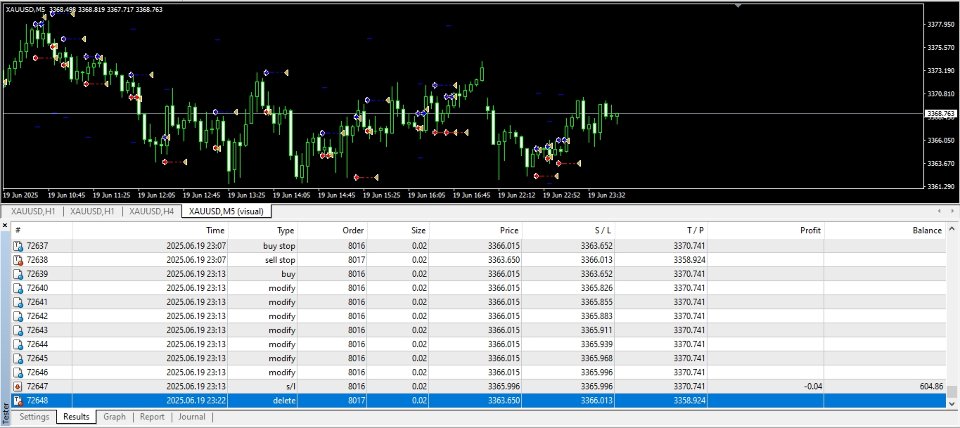Image resolution: width=960 pixels, height=428 pixels.
Task: Switch to the Results tab
Action: [77, 417]
